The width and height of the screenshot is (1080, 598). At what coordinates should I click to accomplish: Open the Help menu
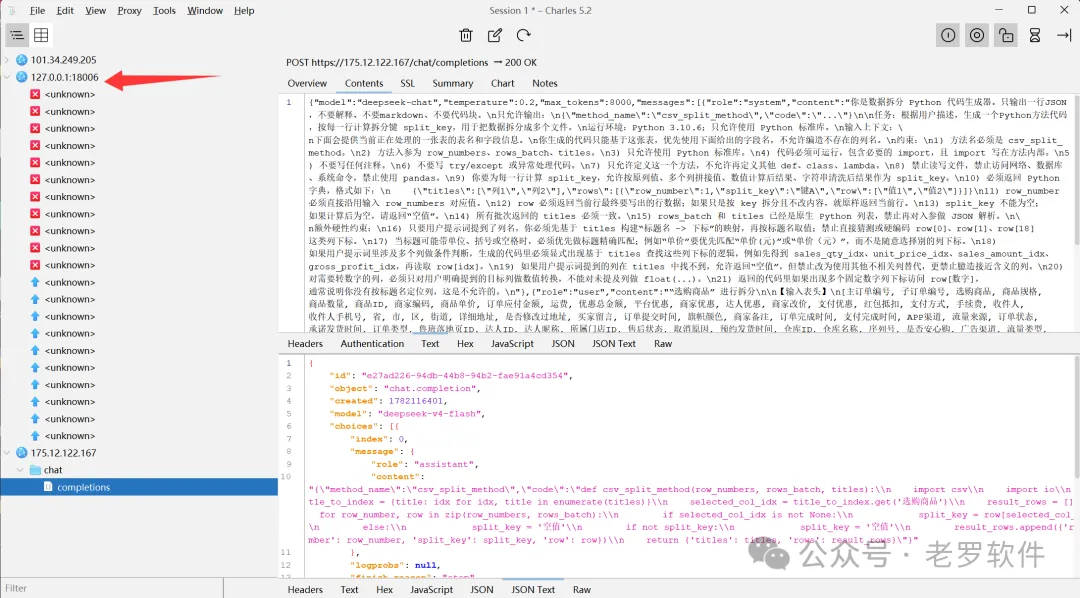click(x=244, y=10)
